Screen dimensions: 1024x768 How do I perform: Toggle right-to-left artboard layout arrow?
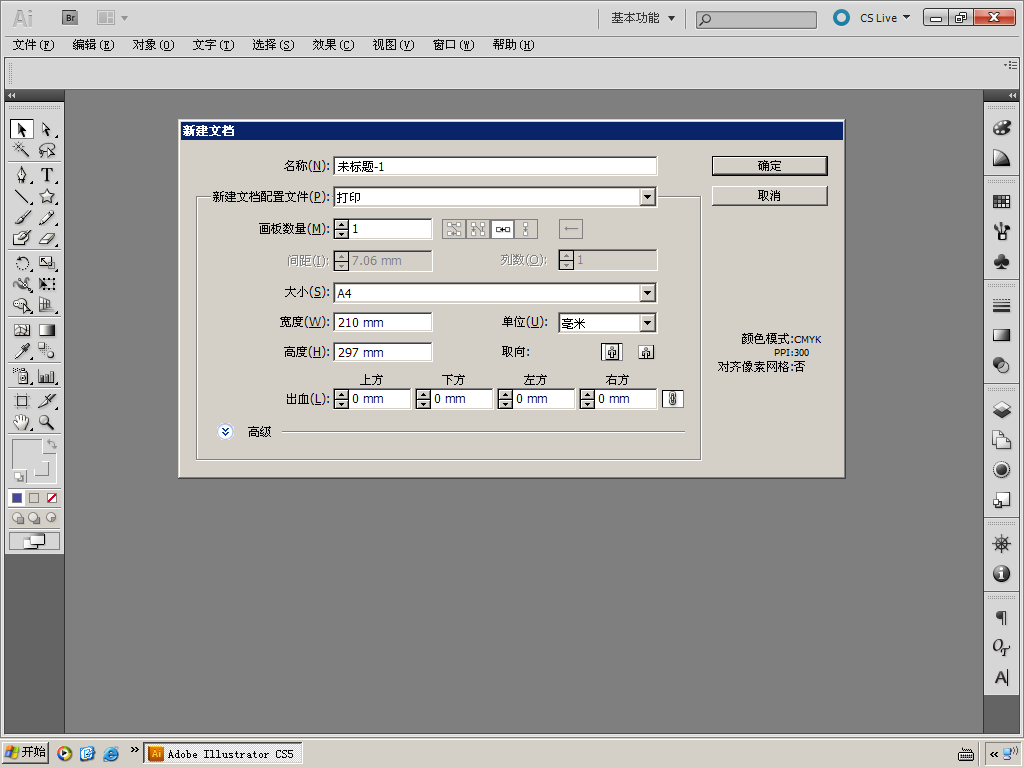pyautogui.click(x=571, y=229)
